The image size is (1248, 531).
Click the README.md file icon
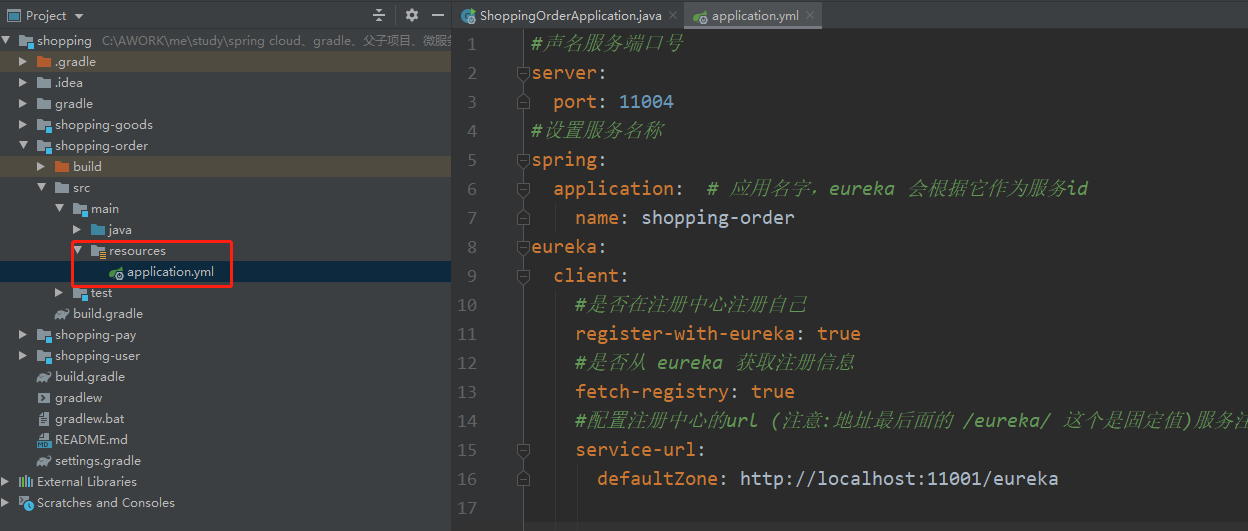[44, 440]
